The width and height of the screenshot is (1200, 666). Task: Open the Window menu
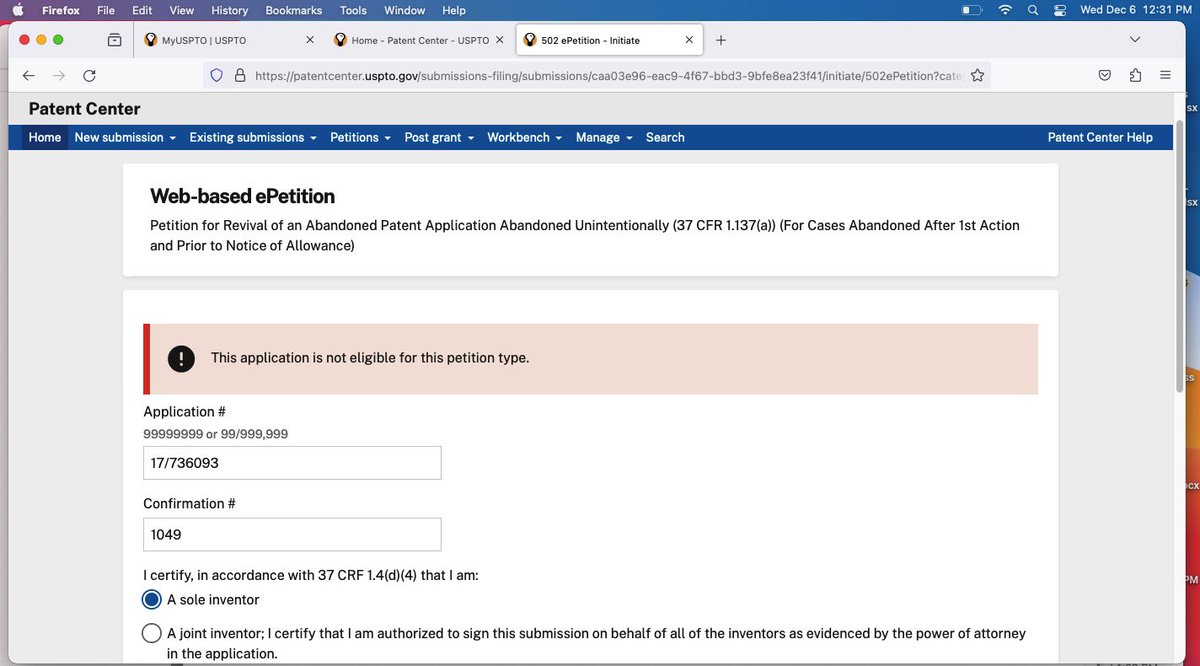[405, 10]
